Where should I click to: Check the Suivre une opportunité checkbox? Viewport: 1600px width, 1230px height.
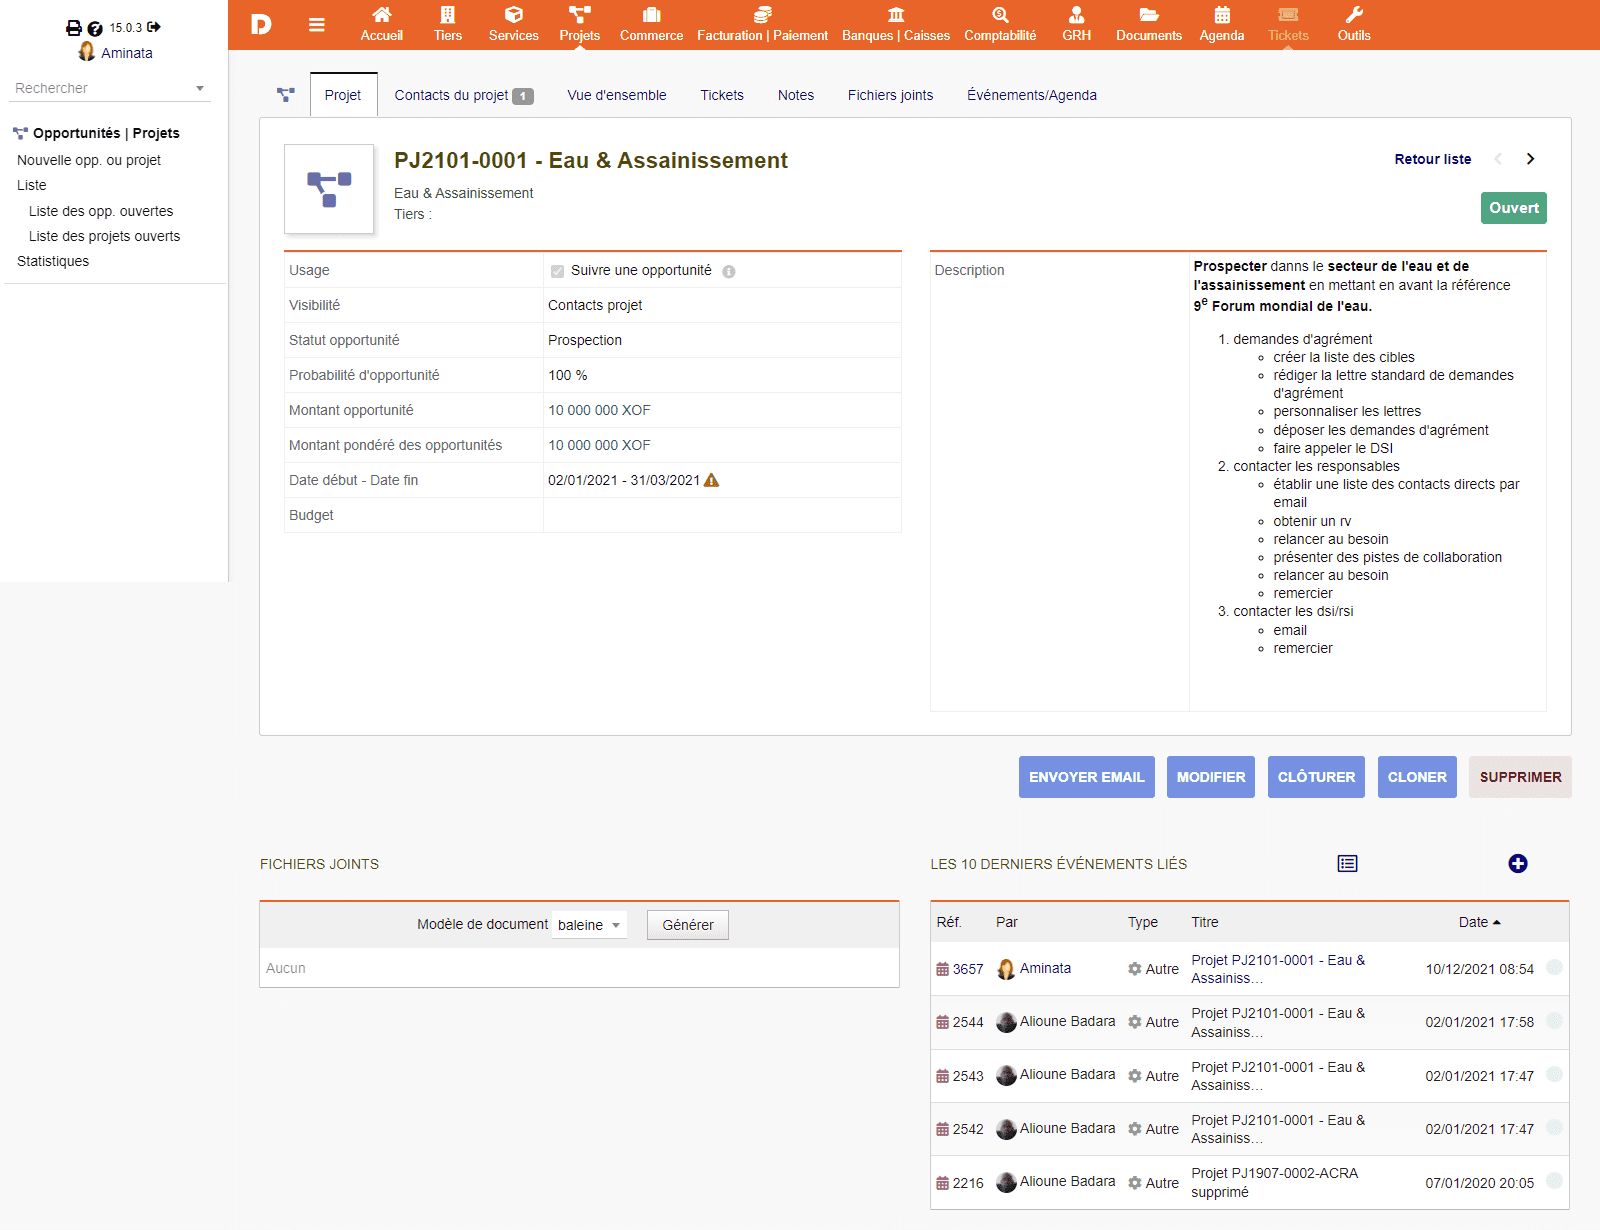557,270
